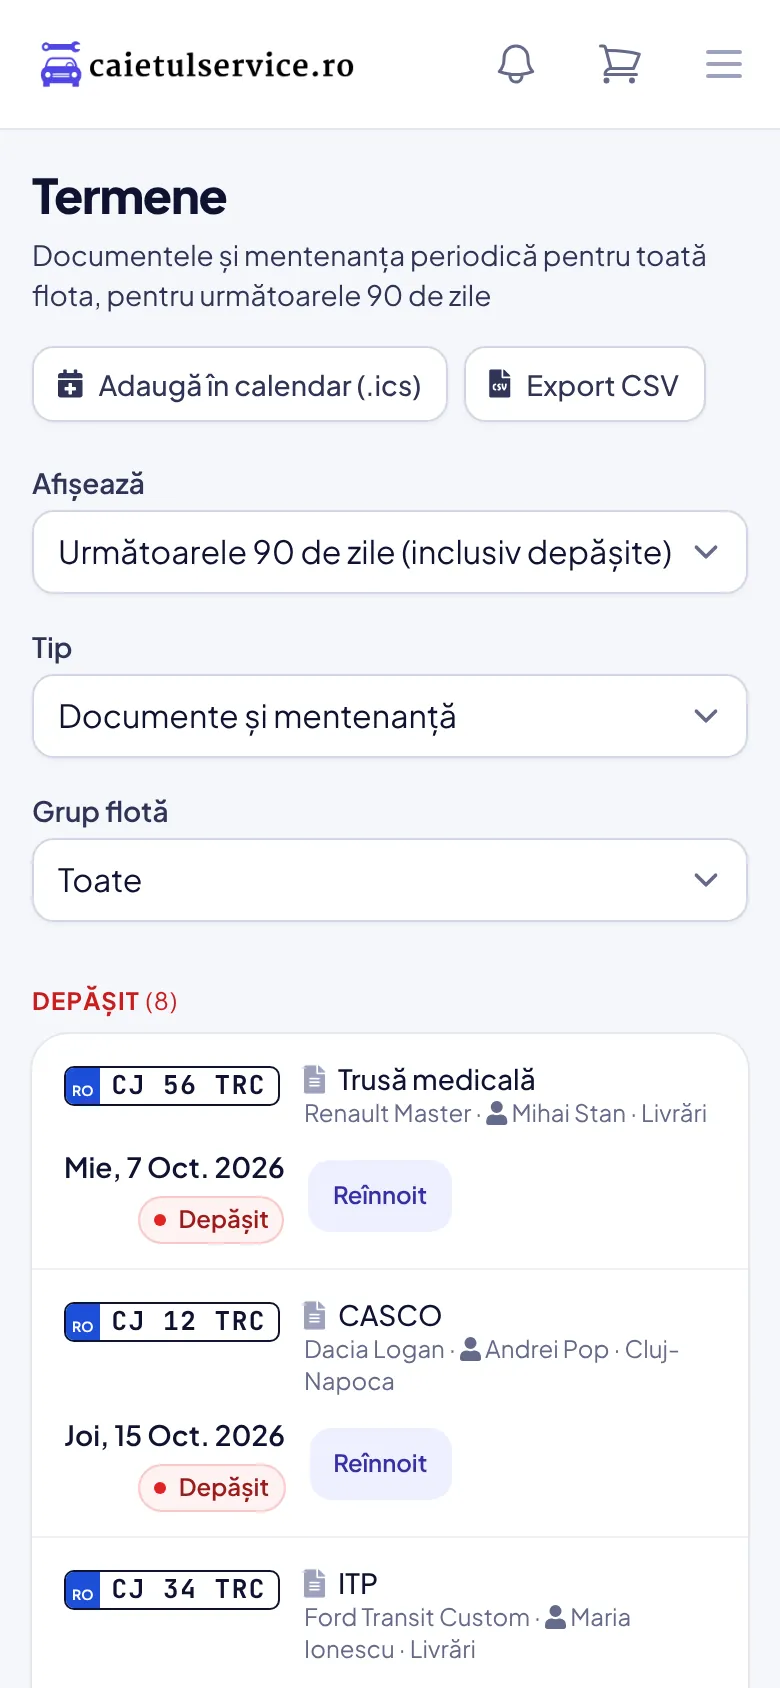Viewport: 780px width, 1688px height.
Task: Open the hamburger menu
Action: [724, 64]
